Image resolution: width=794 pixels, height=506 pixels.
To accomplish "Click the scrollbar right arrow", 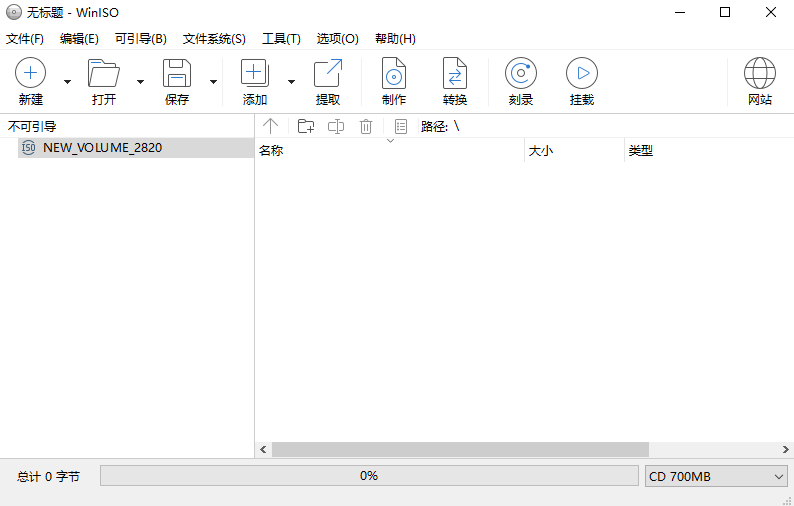I will coord(785,449).
